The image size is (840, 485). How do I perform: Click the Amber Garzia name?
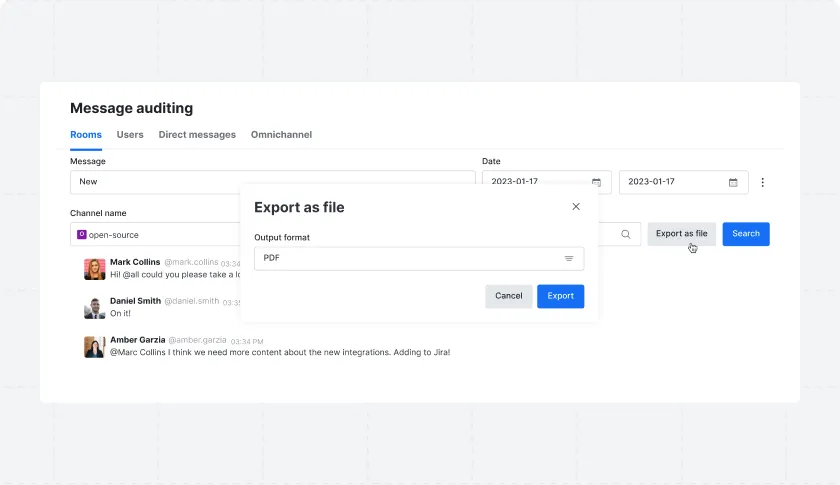[x=138, y=340]
